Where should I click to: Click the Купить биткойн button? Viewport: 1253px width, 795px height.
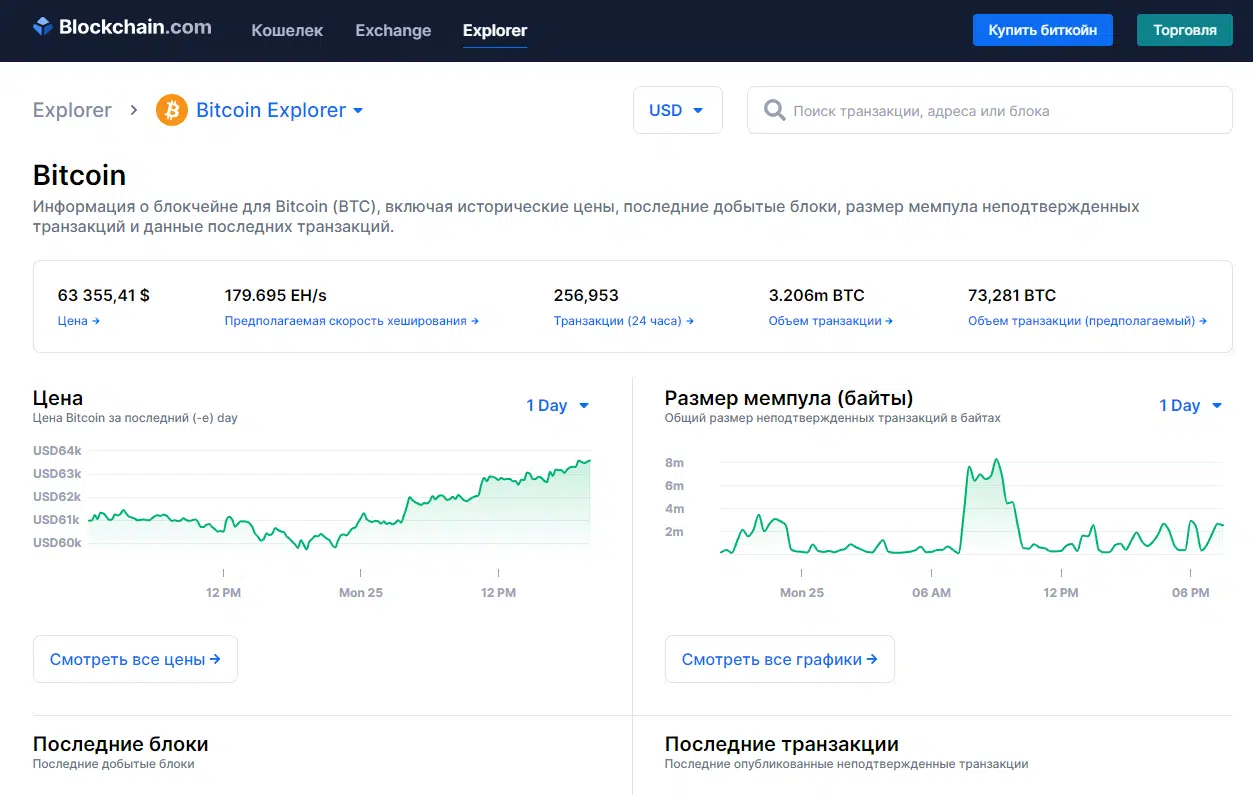(x=1042, y=30)
